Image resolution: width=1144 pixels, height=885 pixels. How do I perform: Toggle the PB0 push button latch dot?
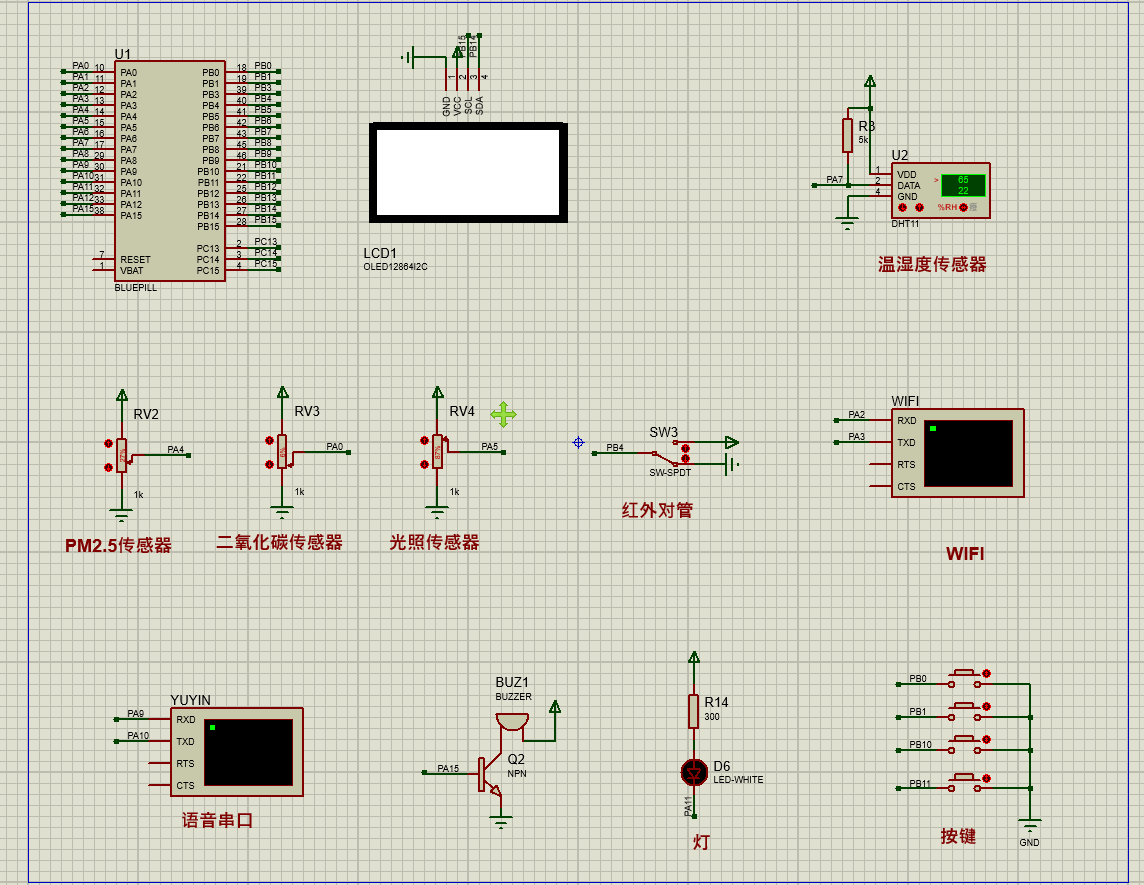[986, 673]
